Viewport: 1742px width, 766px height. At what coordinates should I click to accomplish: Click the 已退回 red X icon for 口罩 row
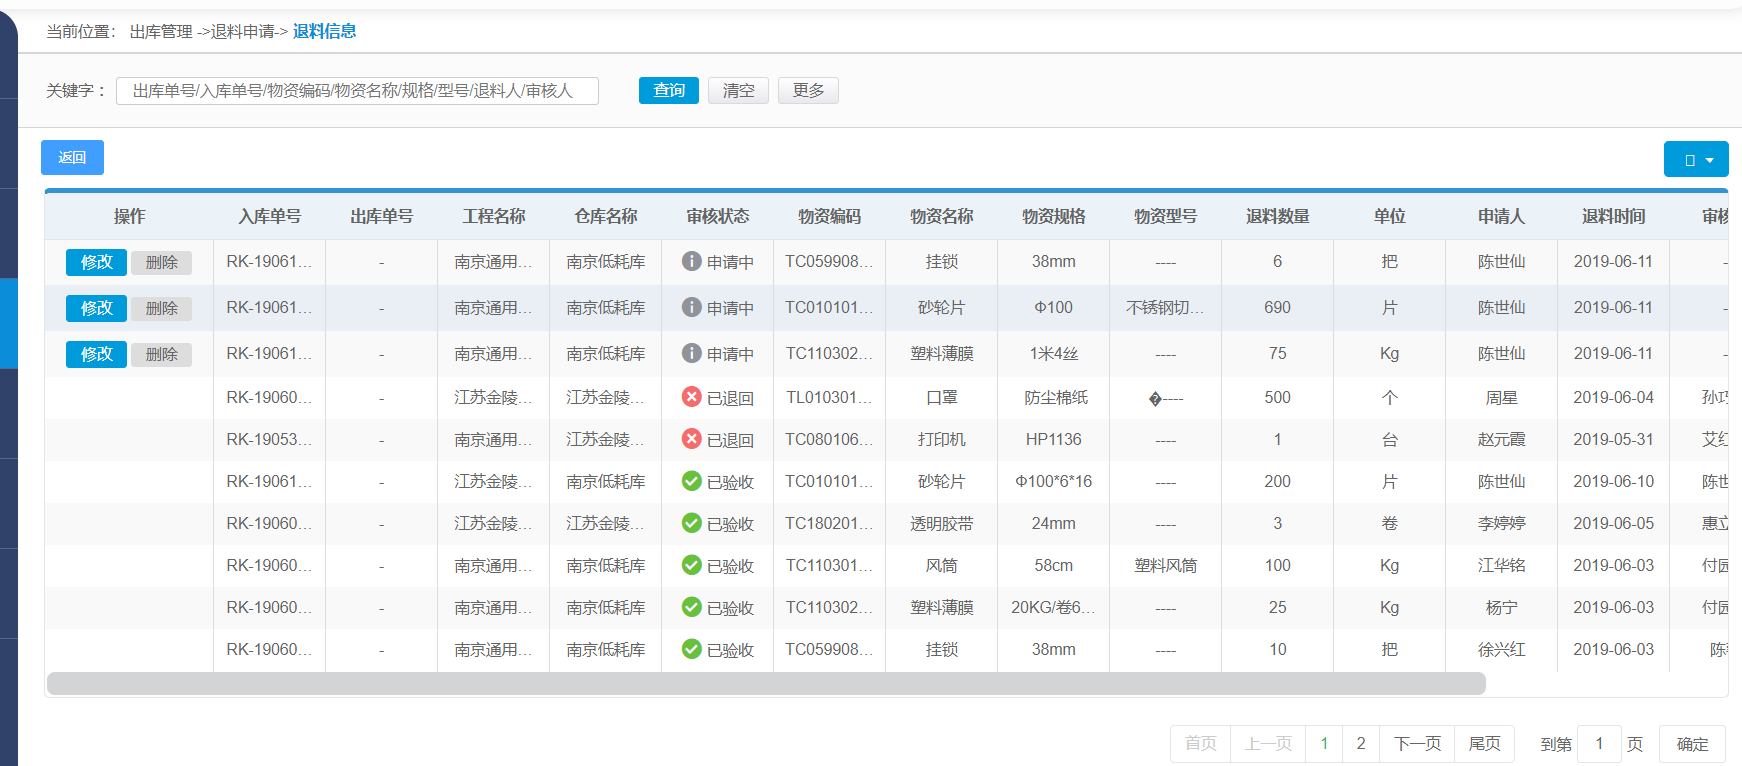[x=691, y=397]
